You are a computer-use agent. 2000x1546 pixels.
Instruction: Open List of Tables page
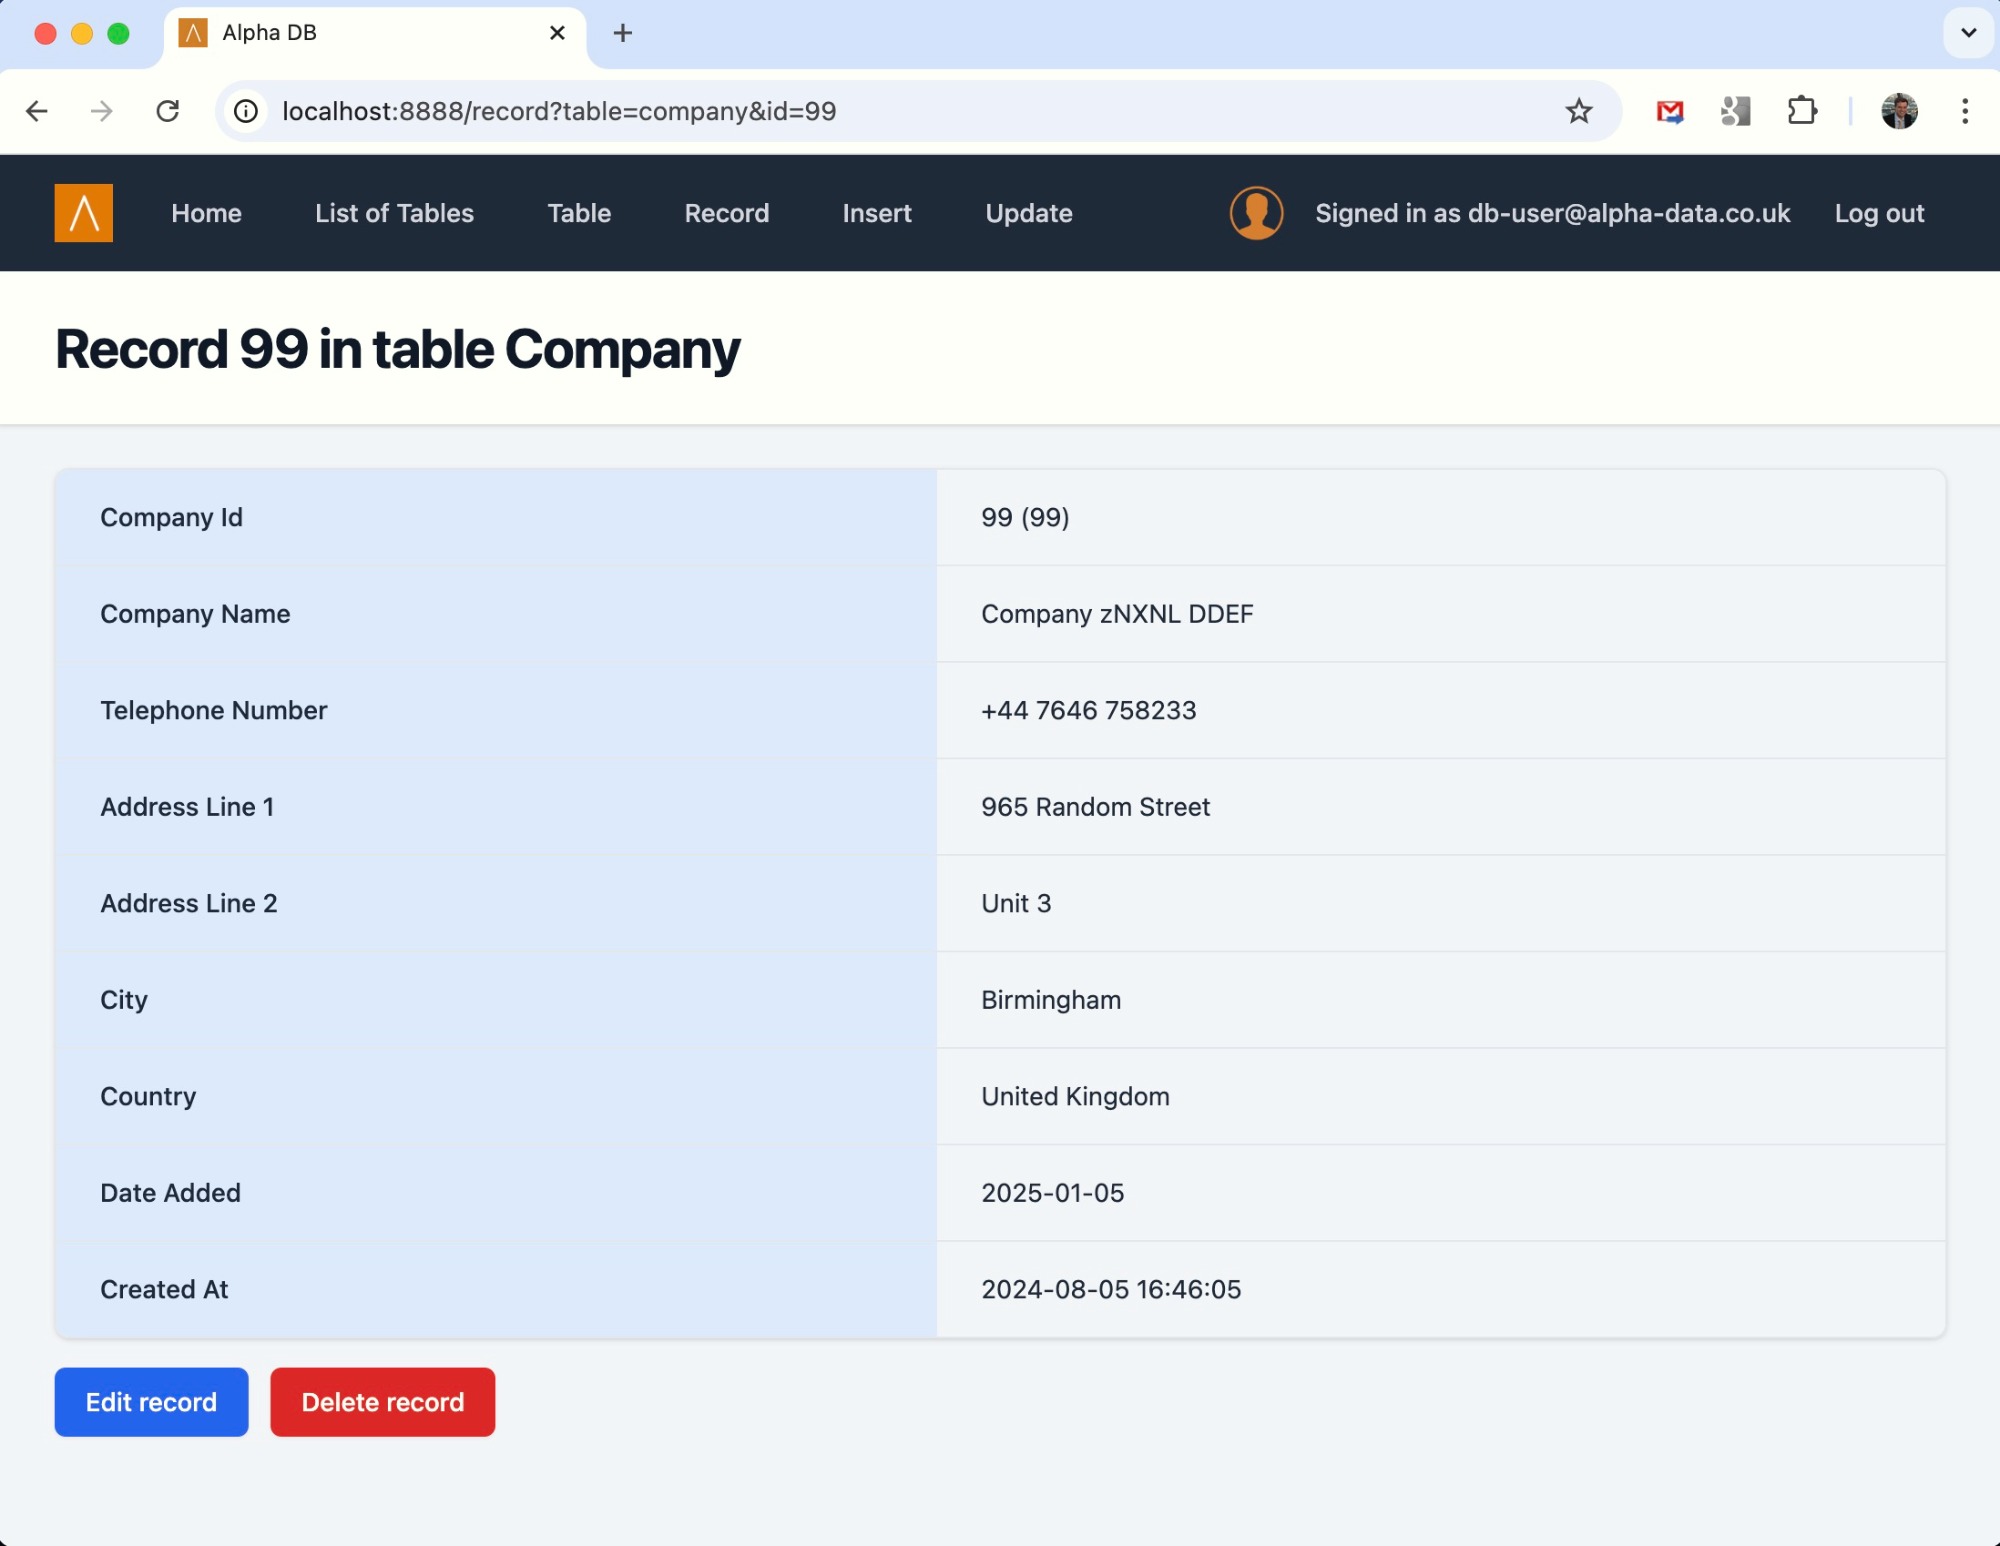[394, 213]
